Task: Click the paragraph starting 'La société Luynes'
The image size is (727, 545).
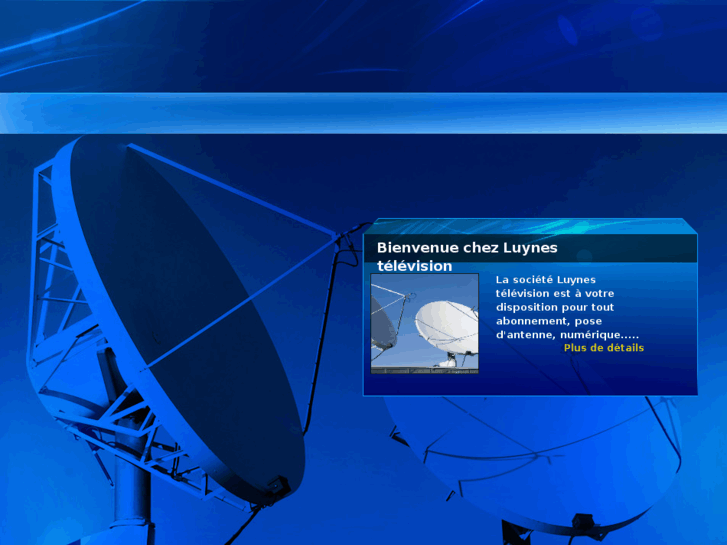Action: pyautogui.click(x=567, y=307)
